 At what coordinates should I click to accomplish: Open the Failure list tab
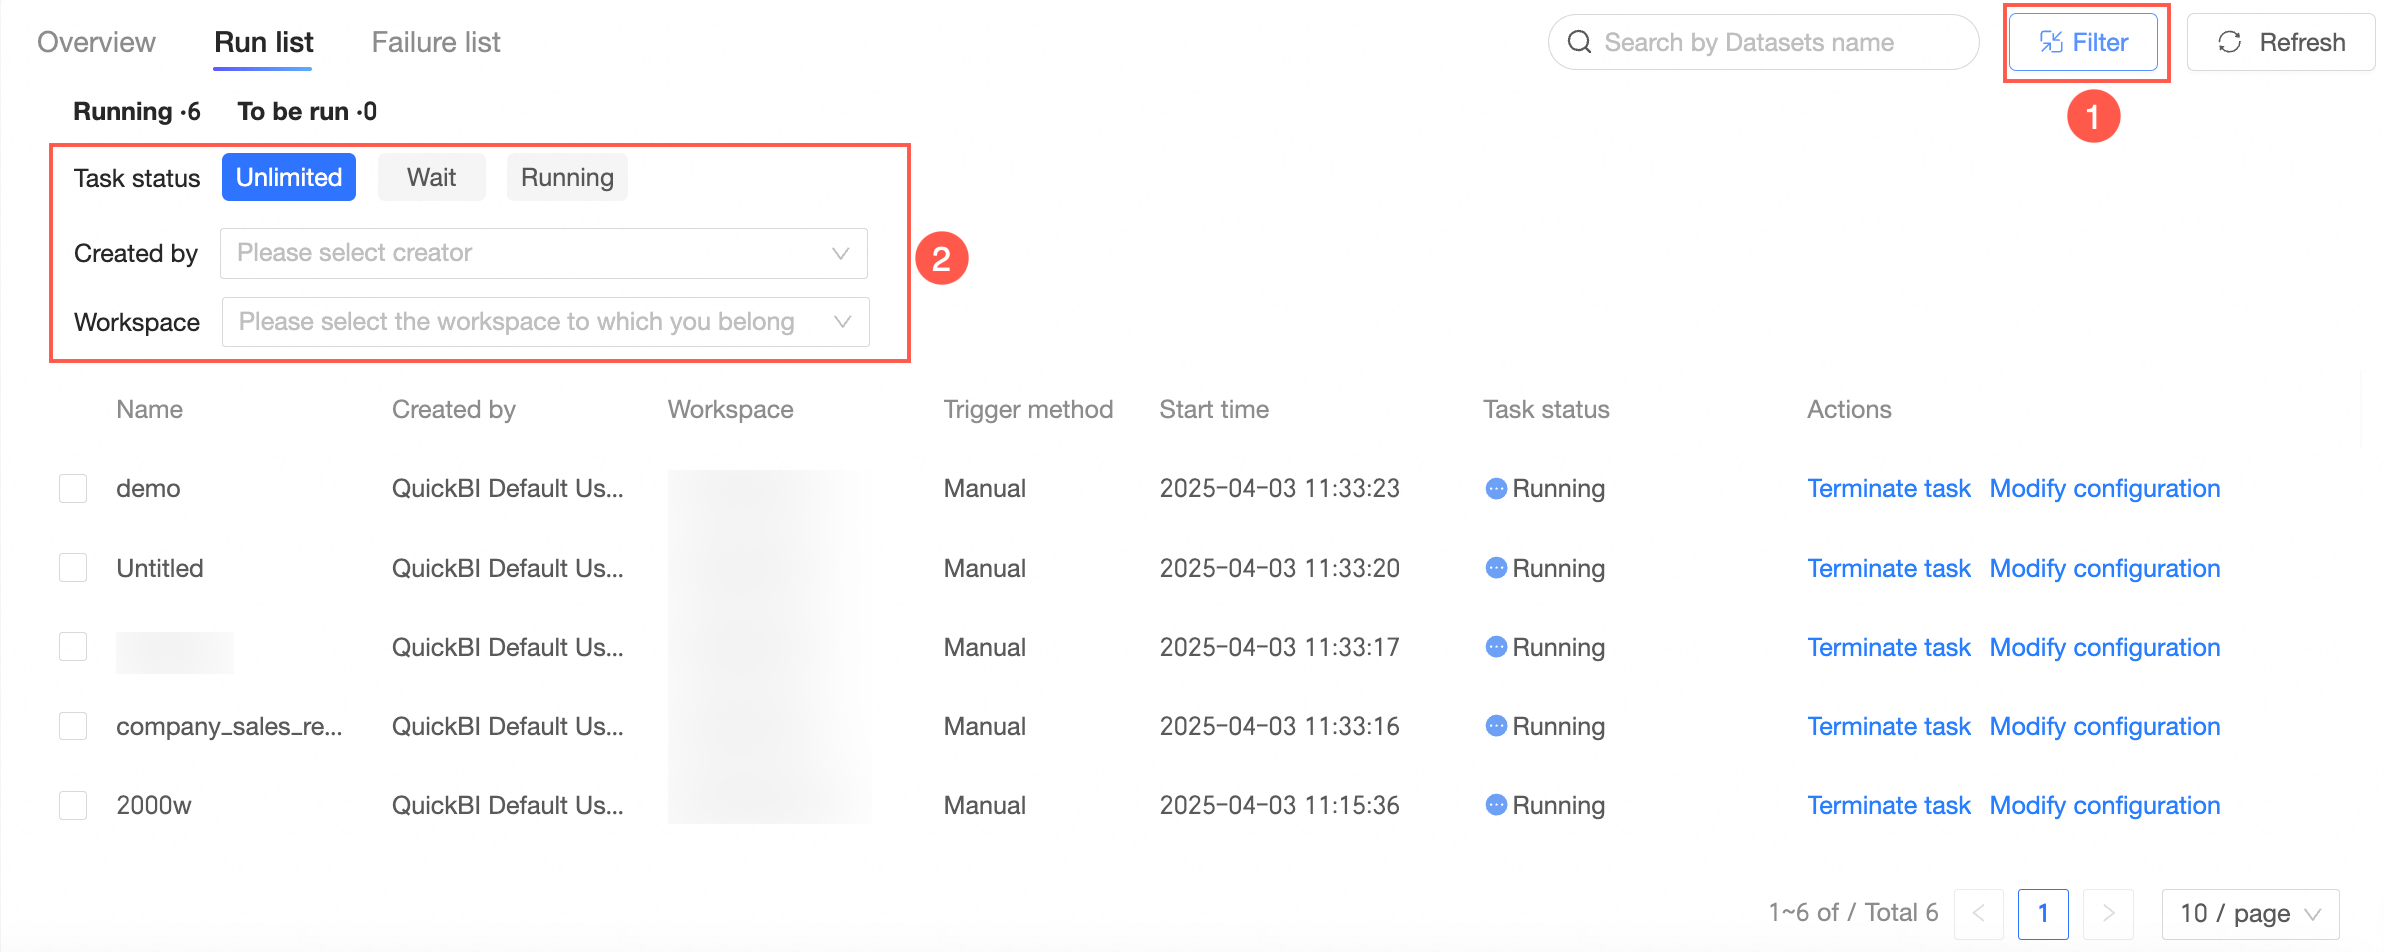pyautogui.click(x=436, y=42)
